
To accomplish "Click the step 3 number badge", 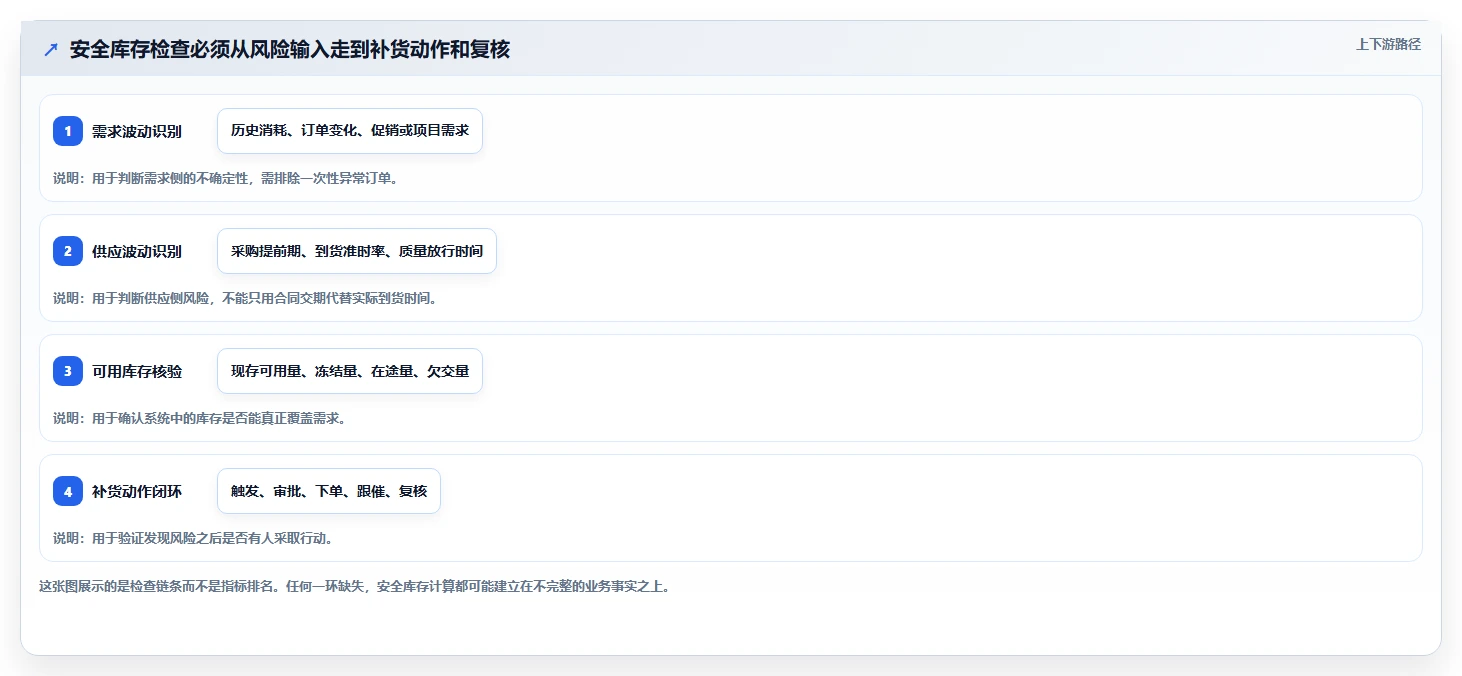I will tap(68, 371).
